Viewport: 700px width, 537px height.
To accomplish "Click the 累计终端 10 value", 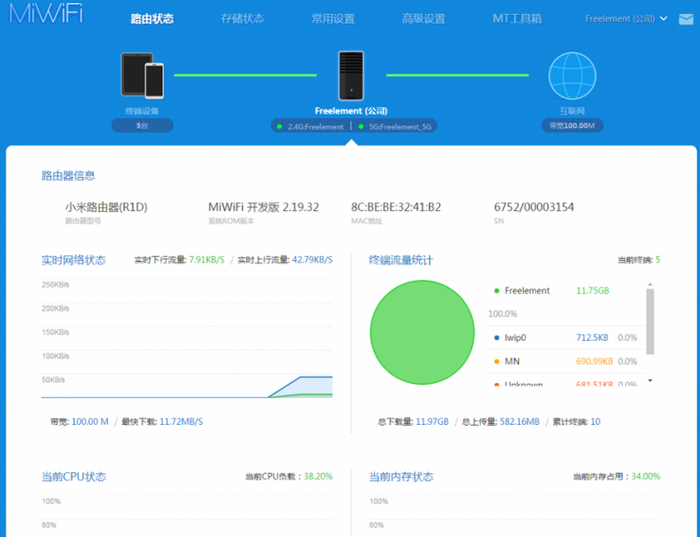I will pos(596,422).
